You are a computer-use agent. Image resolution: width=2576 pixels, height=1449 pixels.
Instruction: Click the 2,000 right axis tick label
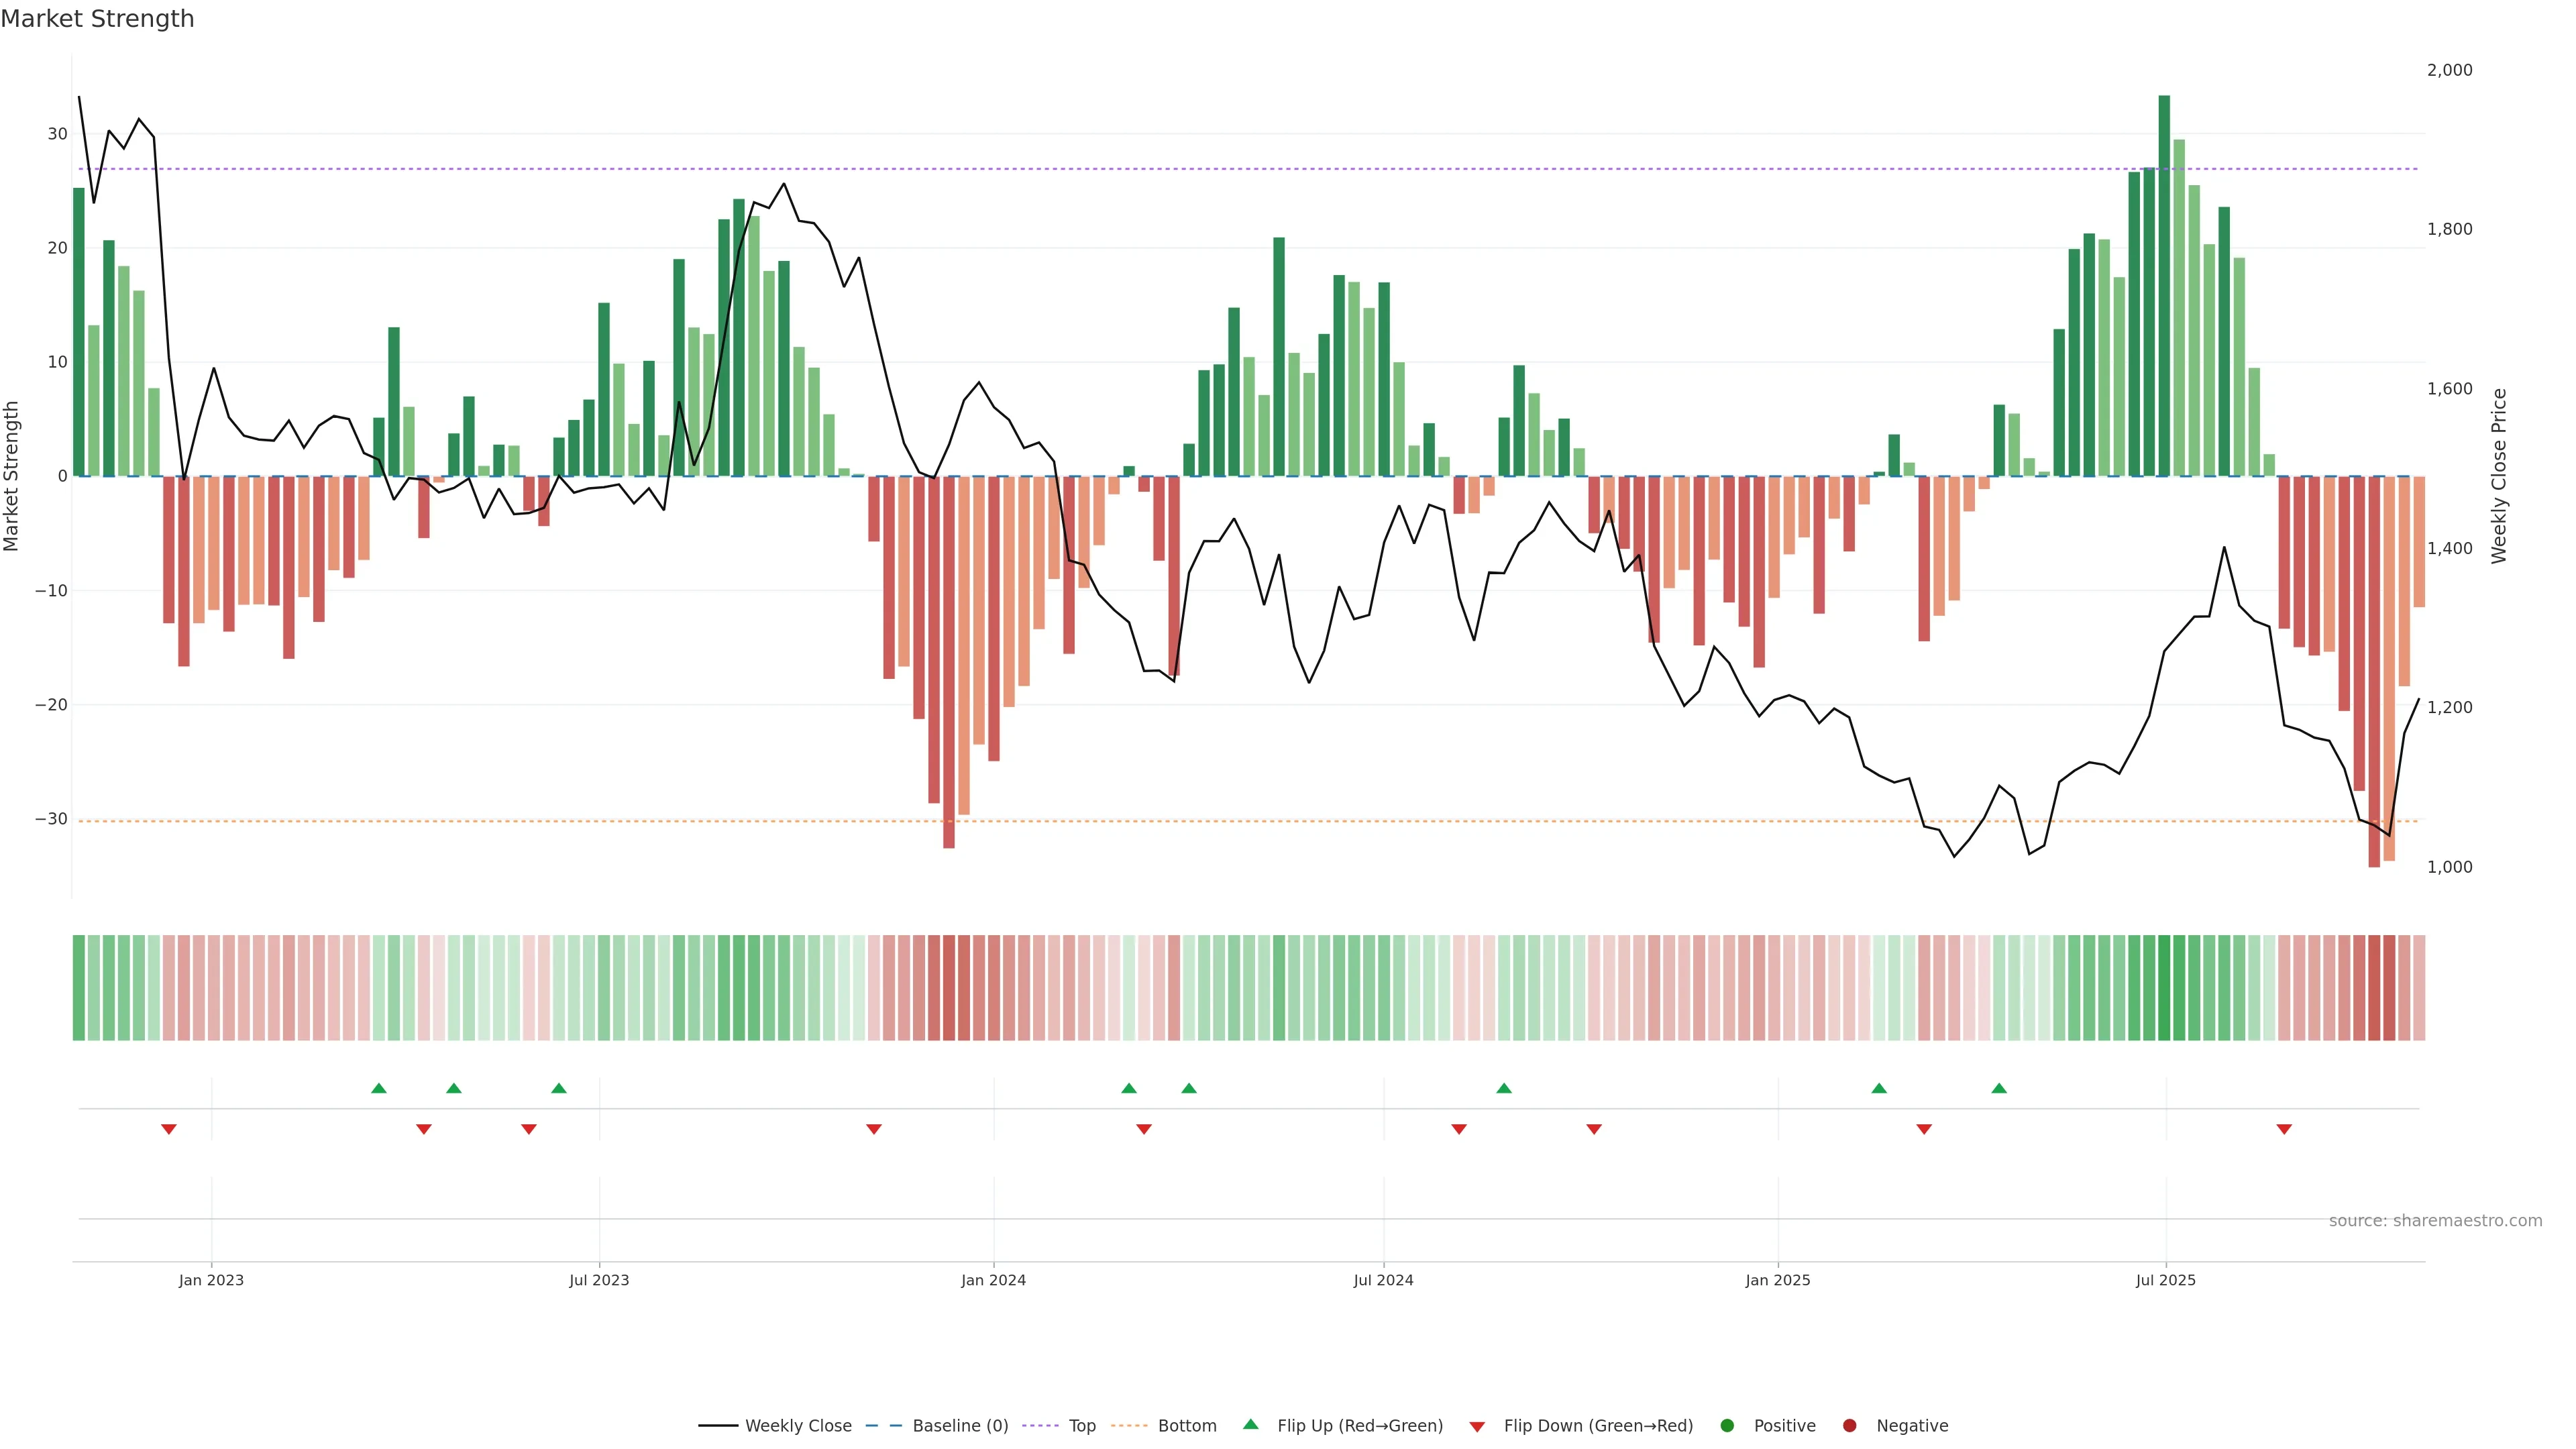tap(2449, 70)
